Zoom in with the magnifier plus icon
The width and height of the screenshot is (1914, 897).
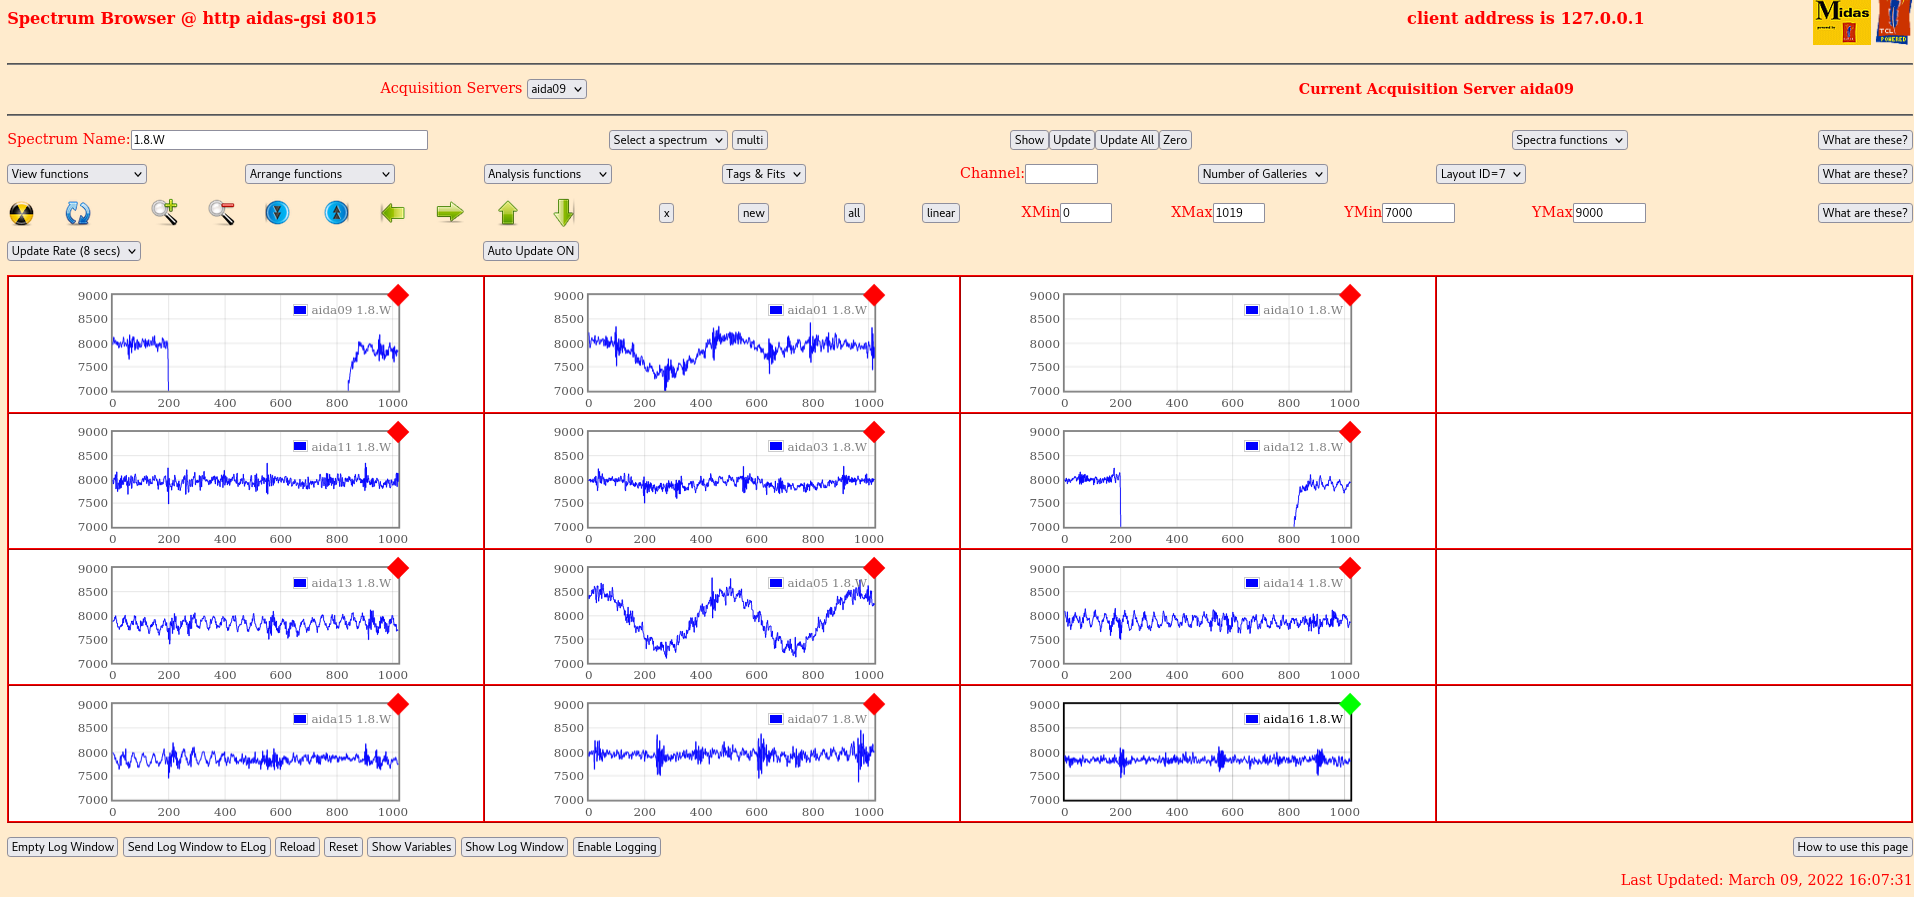[165, 212]
